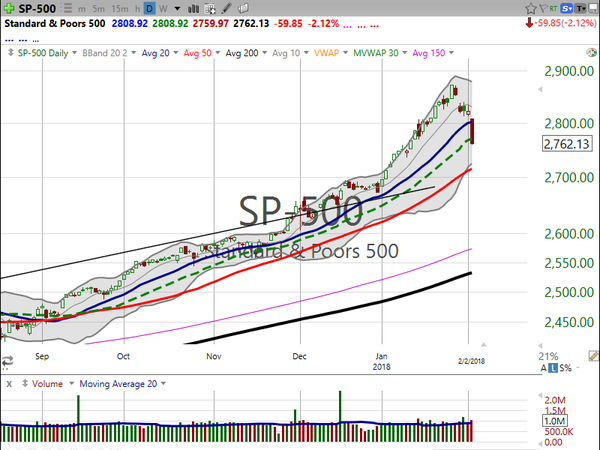Click the 21% scale value
This screenshot has height=450, width=600.
(x=548, y=356)
